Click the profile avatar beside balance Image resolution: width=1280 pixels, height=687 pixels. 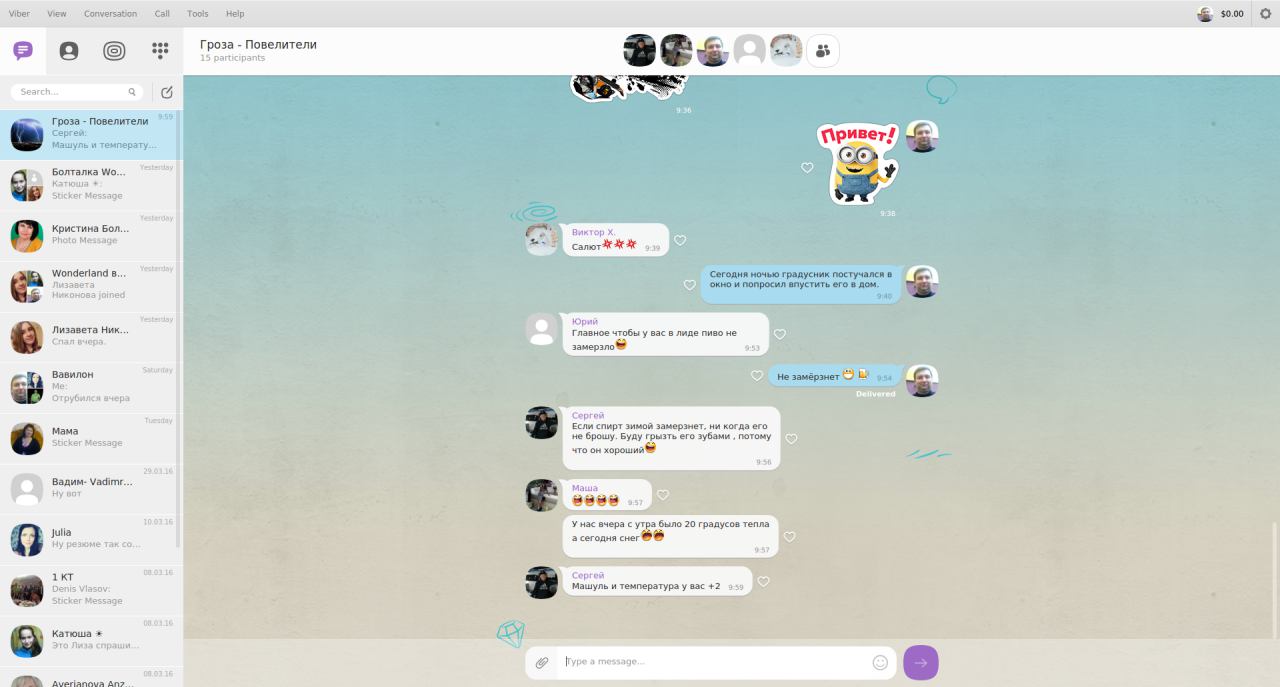click(1205, 14)
